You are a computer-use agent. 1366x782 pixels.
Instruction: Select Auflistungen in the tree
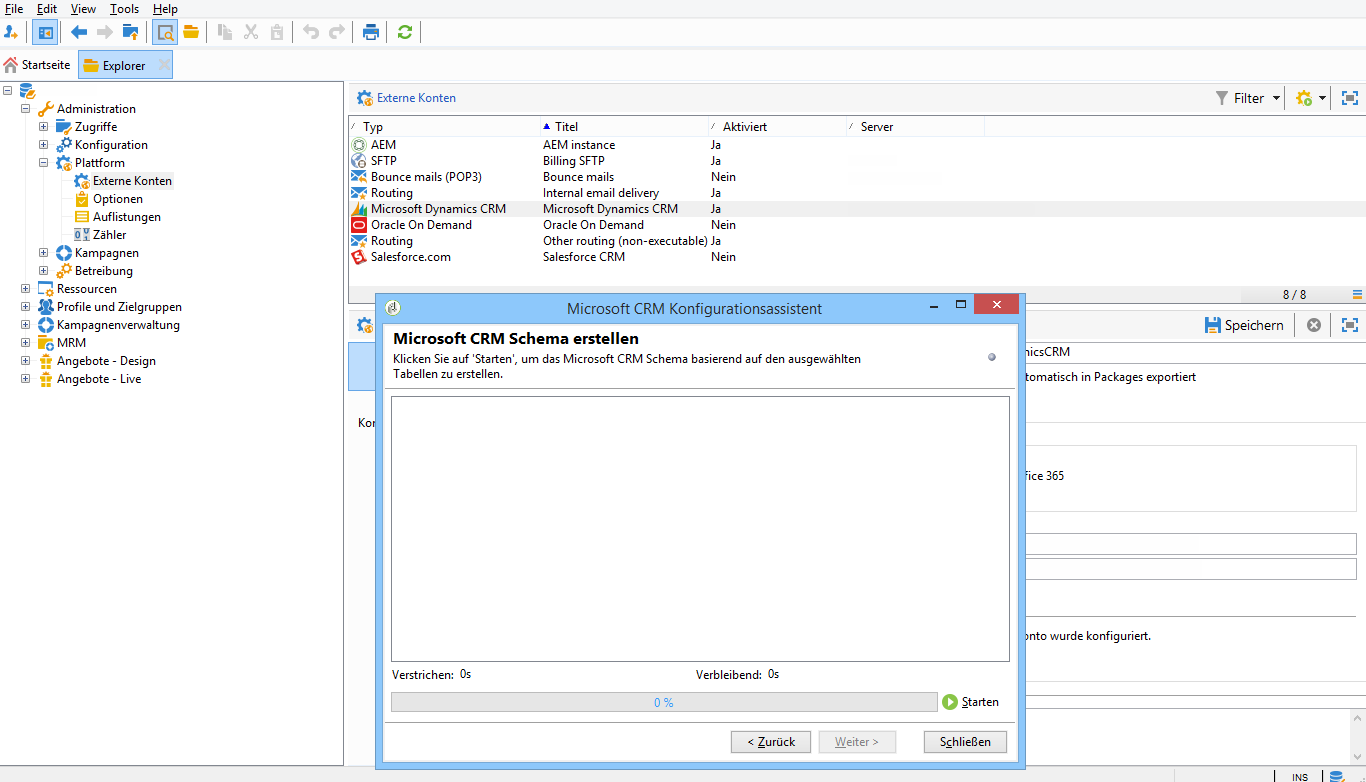[127, 217]
